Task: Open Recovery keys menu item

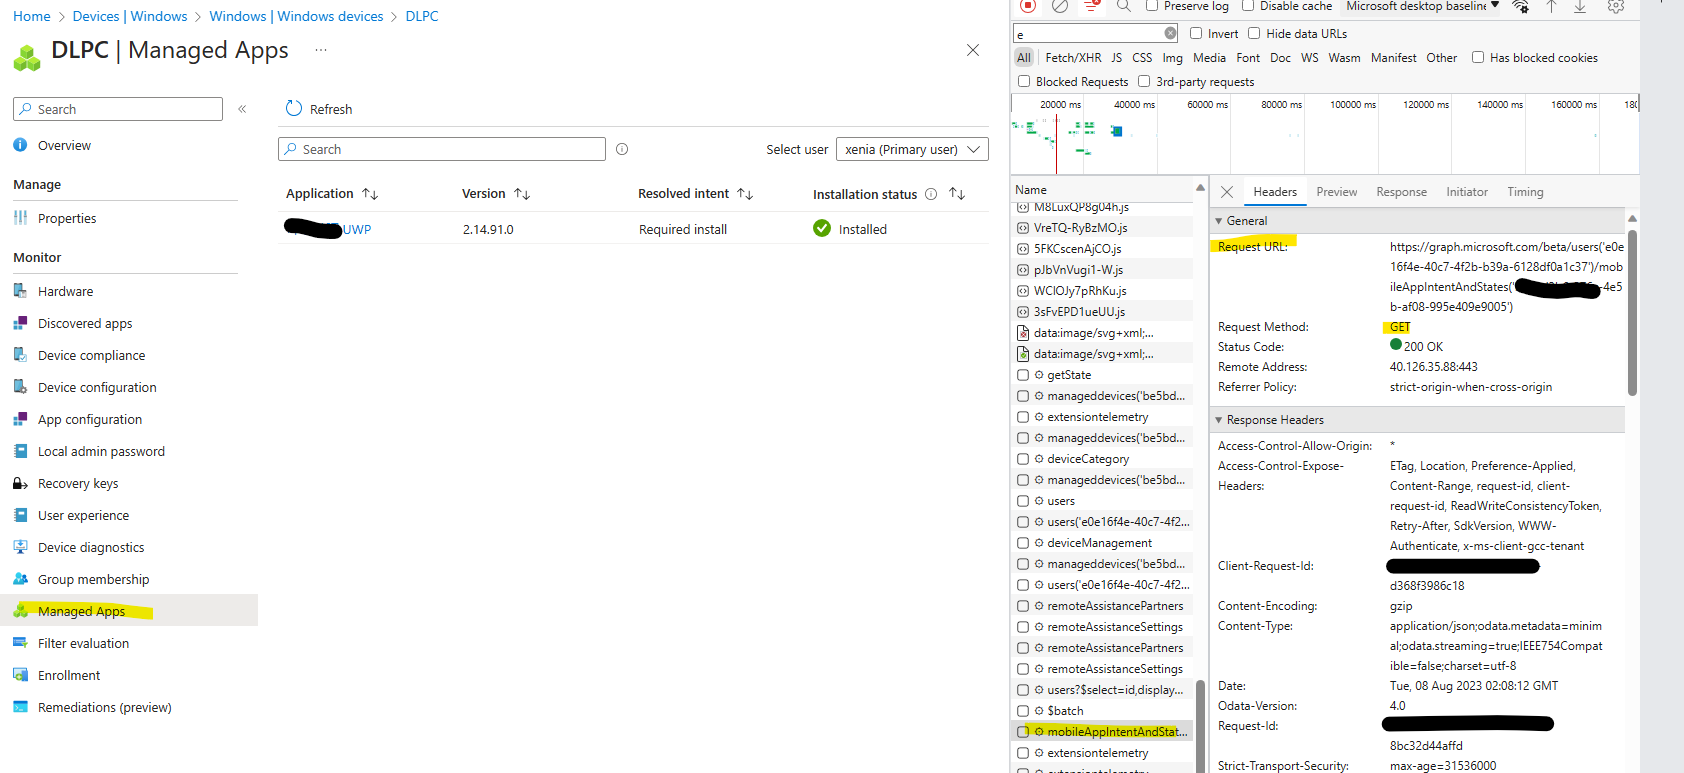Action: (78, 483)
